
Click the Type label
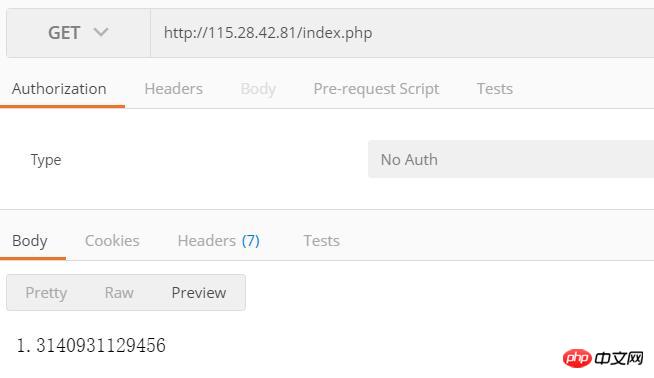[x=46, y=160]
